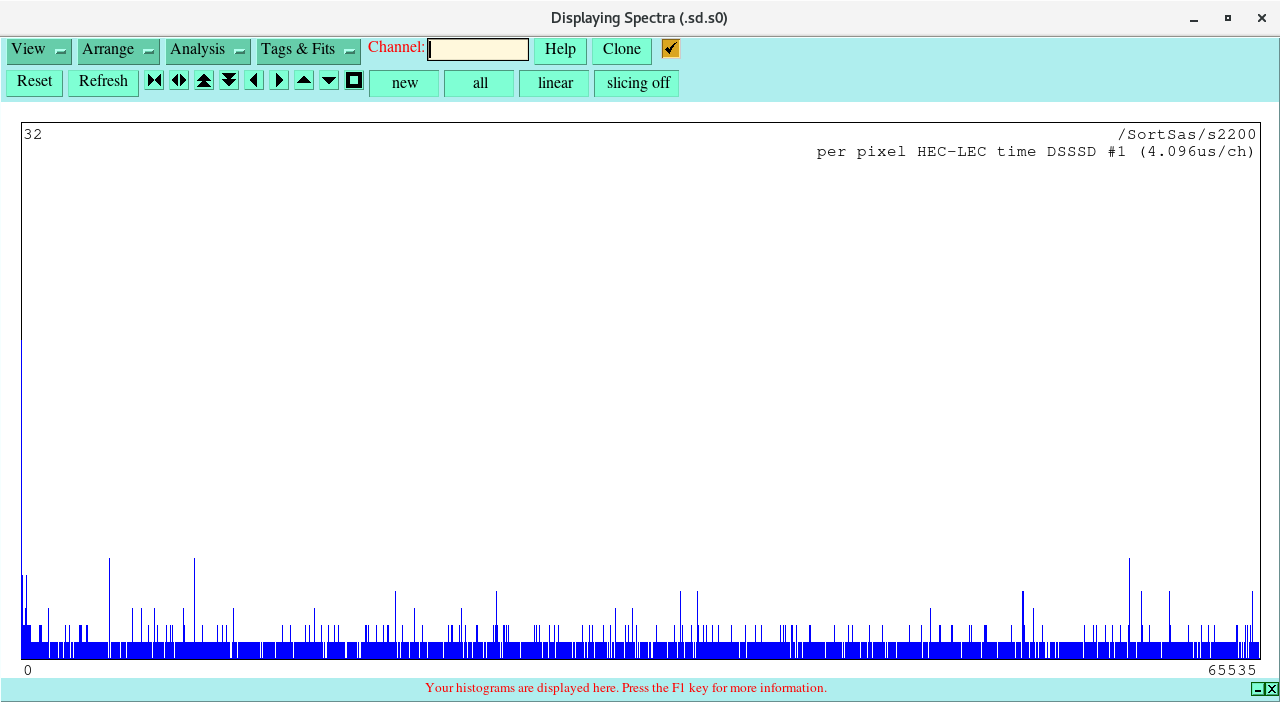Viewport: 1280px width, 702px height.
Task: Click the double down-arrow vertical scale icon
Action: 229,81
